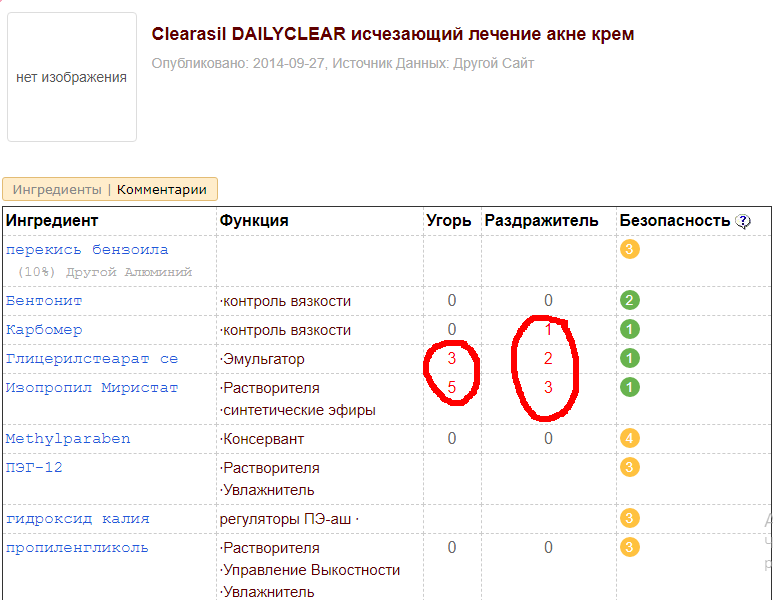Click the Clearasil DAILYCLEAR product title

coord(392,34)
